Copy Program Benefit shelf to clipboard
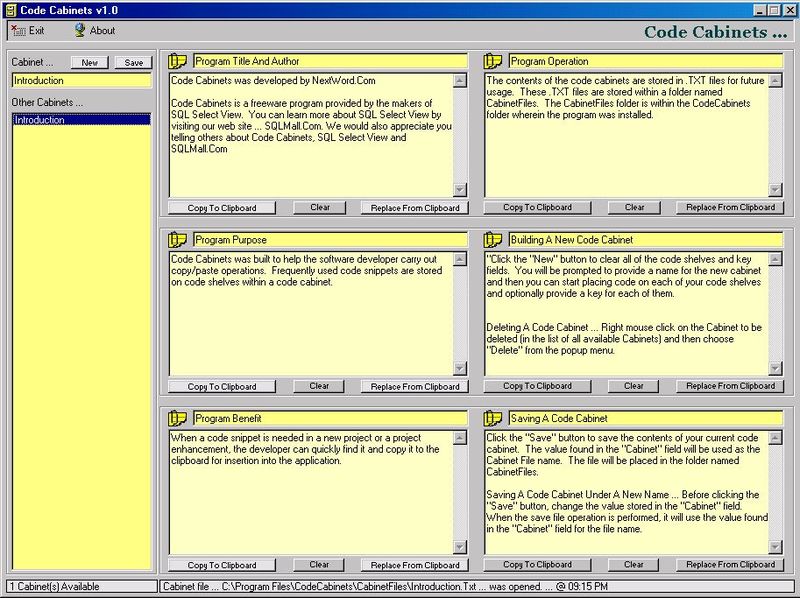Image resolution: width=800 pixels, height=598 pixels. tap(222, 565)
